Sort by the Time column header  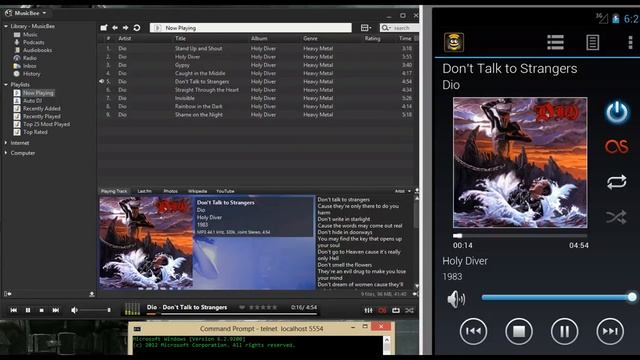click(405, 38)
